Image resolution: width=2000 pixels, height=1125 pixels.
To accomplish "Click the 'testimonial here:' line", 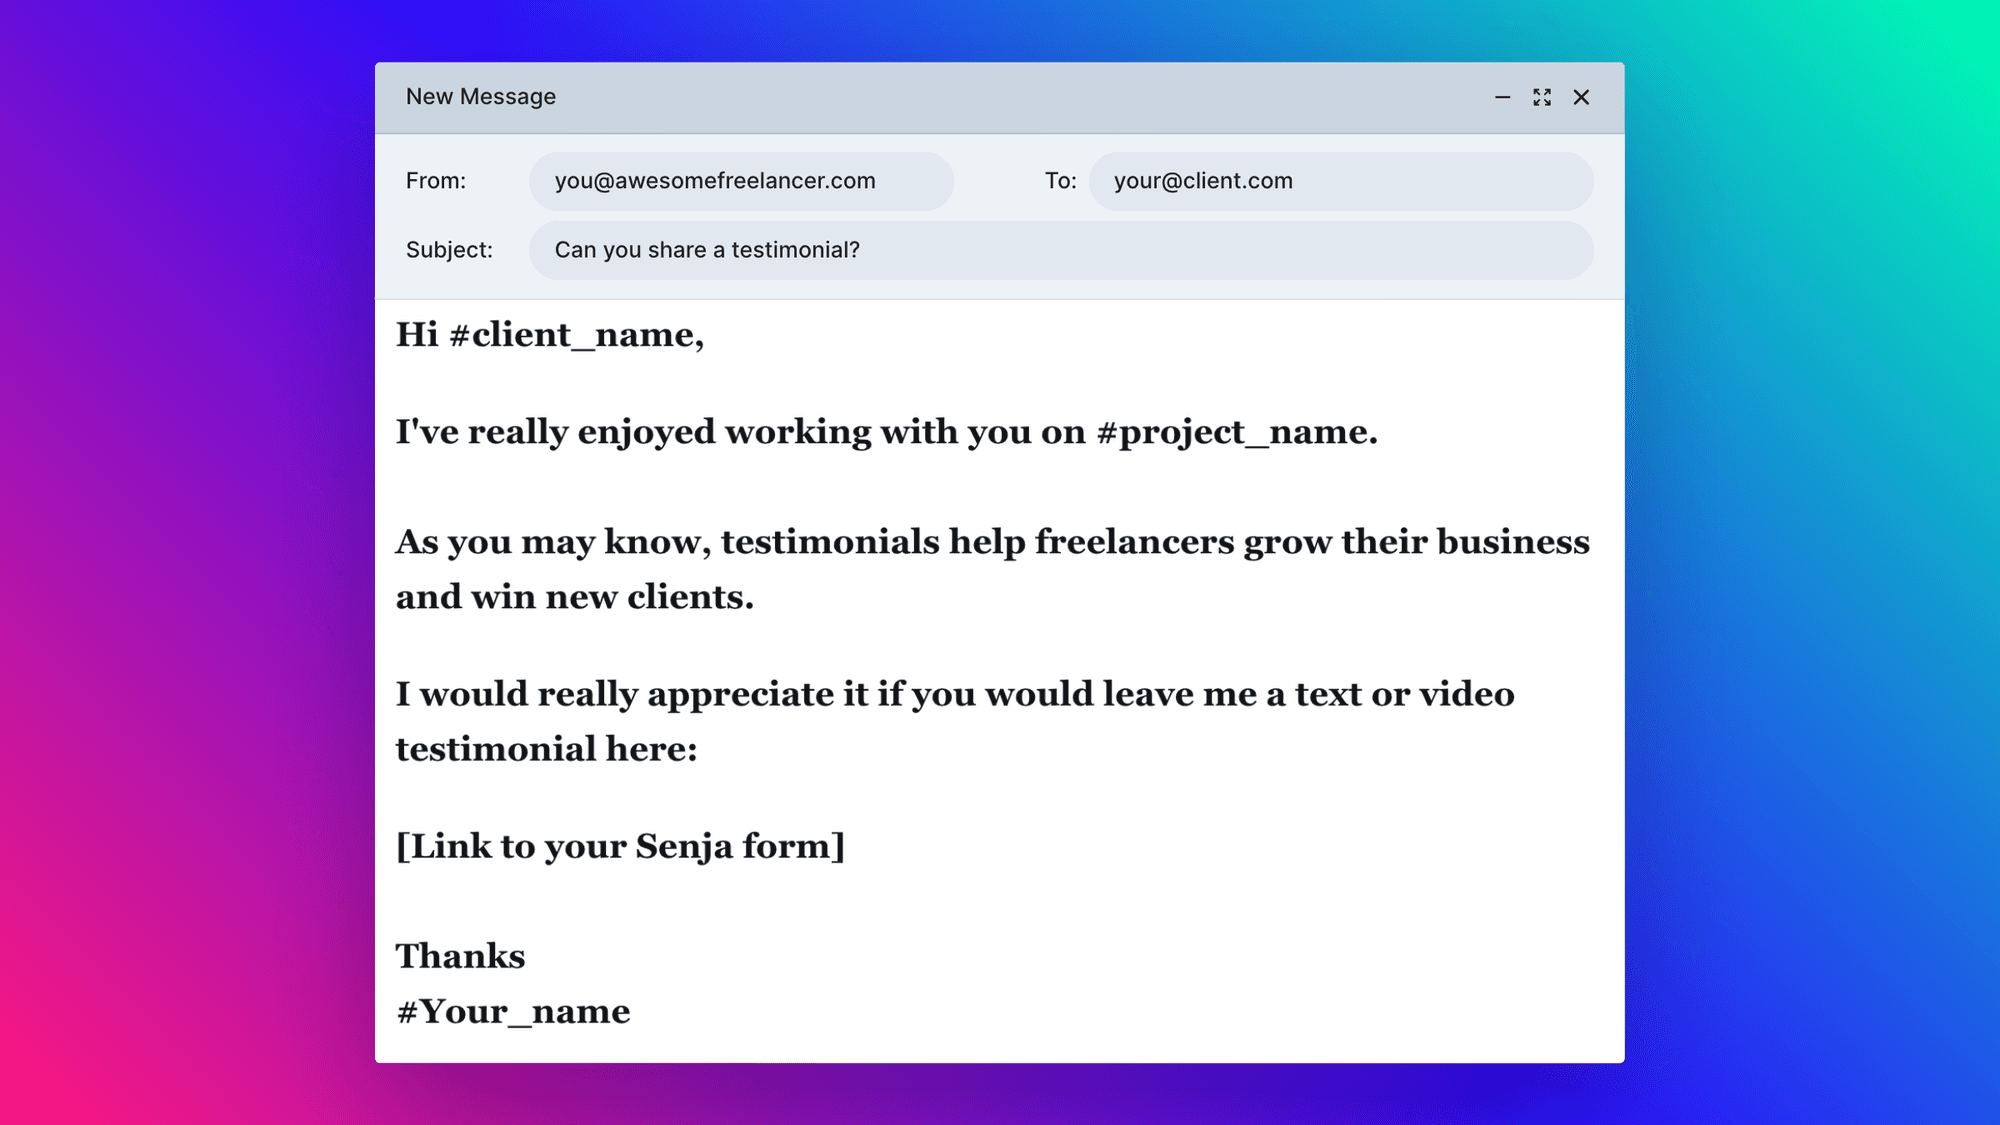I will 546,749.
